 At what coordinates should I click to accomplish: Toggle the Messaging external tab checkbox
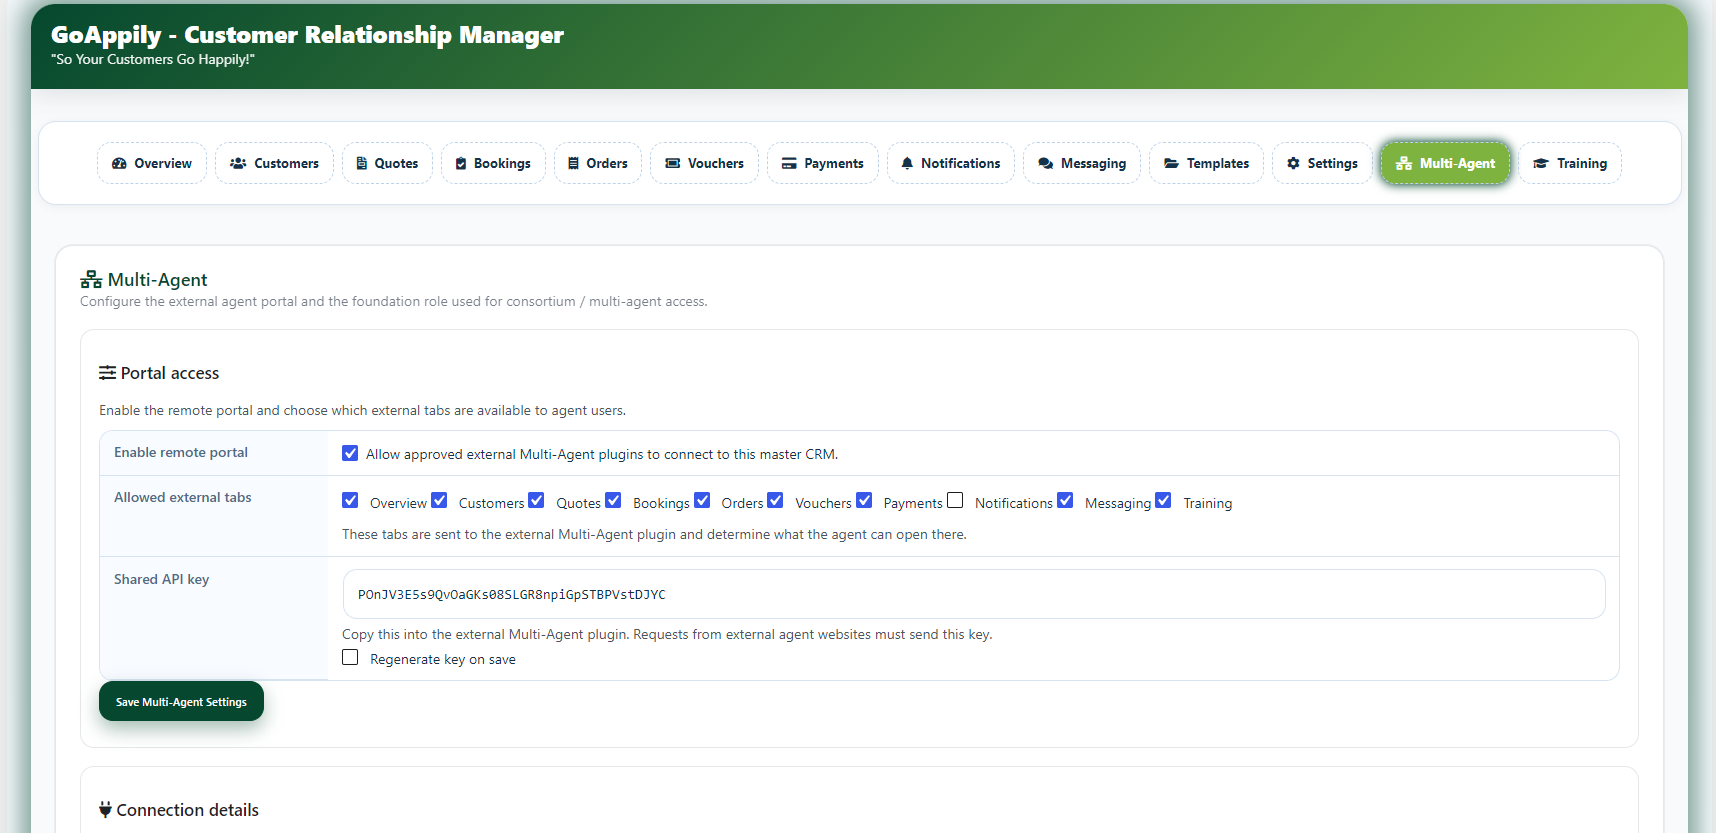click(x=1065, y=500)
